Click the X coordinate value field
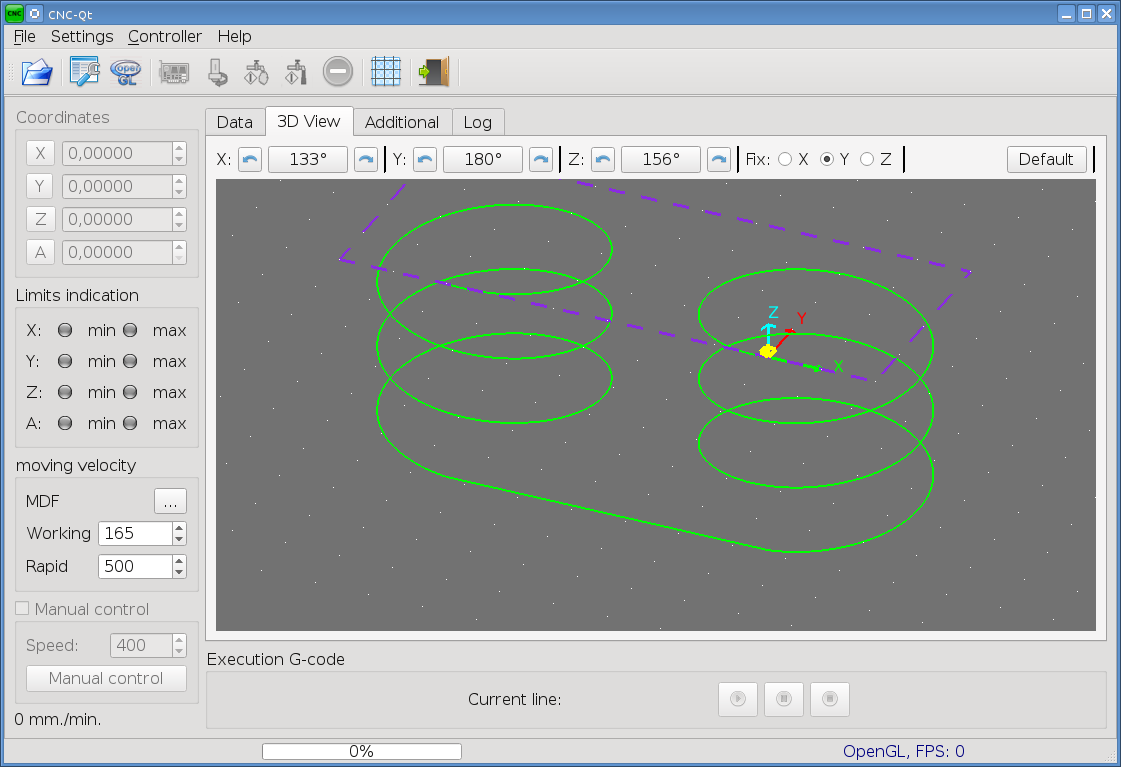Viewport: 1121px width, 767px height. [x=117, y=153]
